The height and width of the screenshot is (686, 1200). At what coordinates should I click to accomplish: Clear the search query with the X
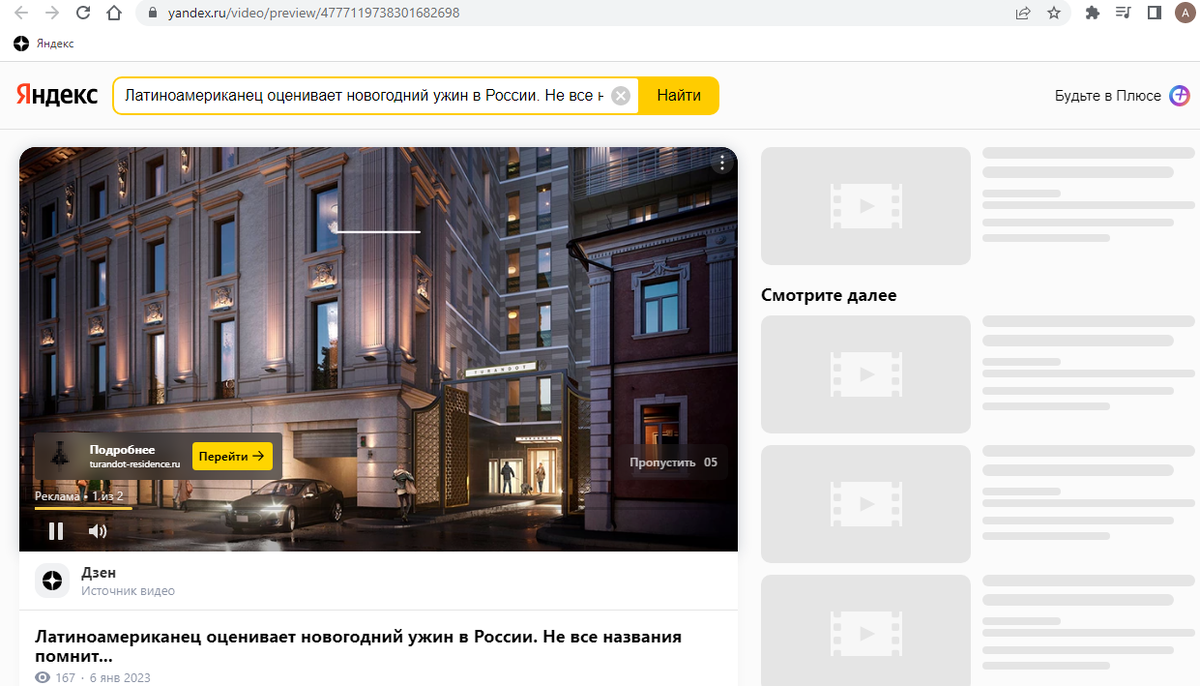point(621,96)
